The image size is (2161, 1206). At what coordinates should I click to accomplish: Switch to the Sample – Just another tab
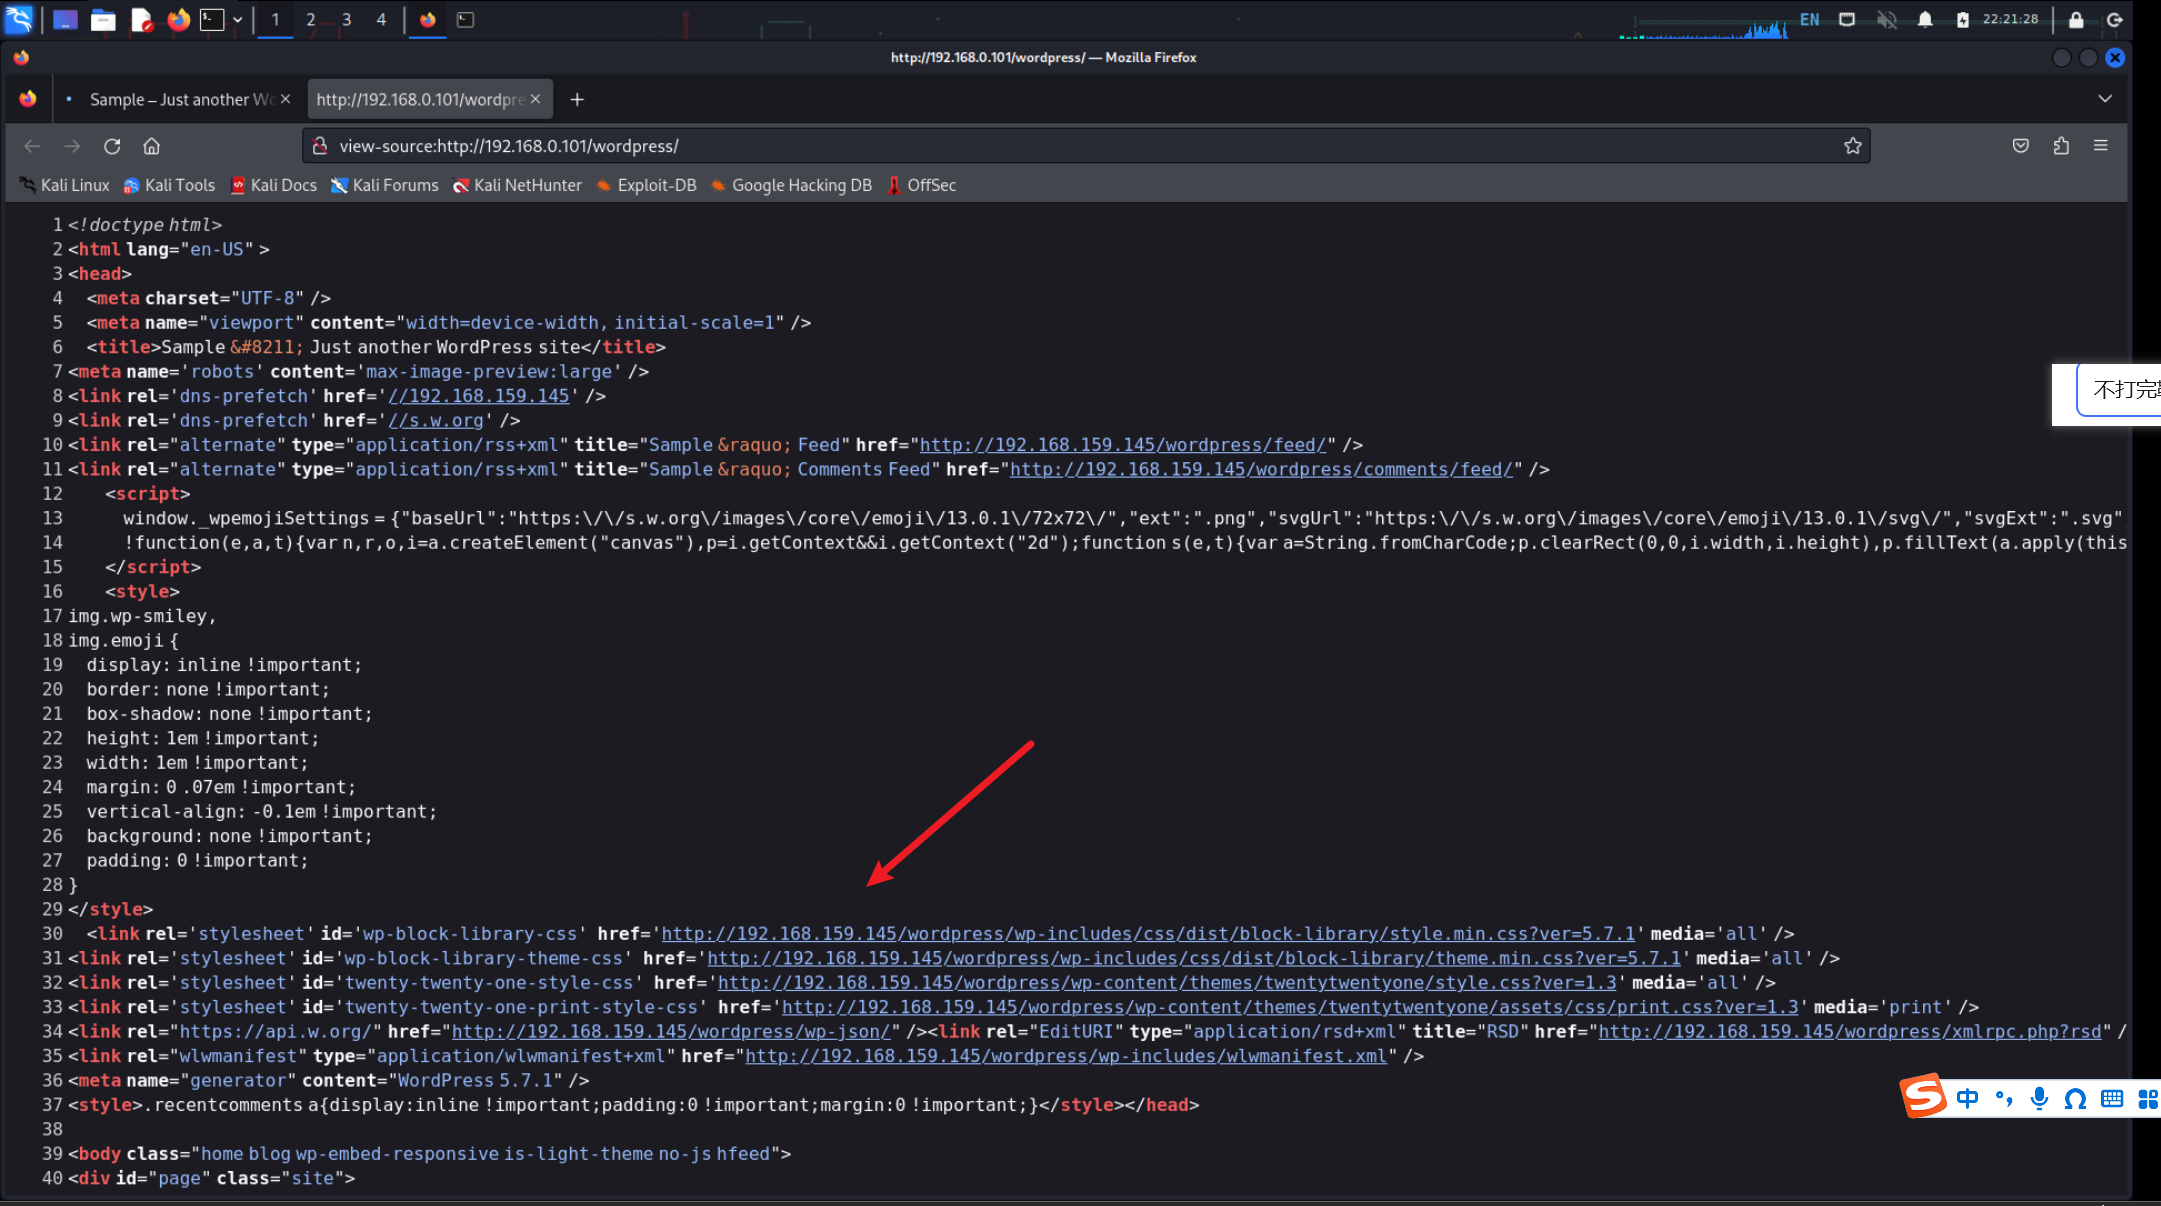tap(180, 99)
